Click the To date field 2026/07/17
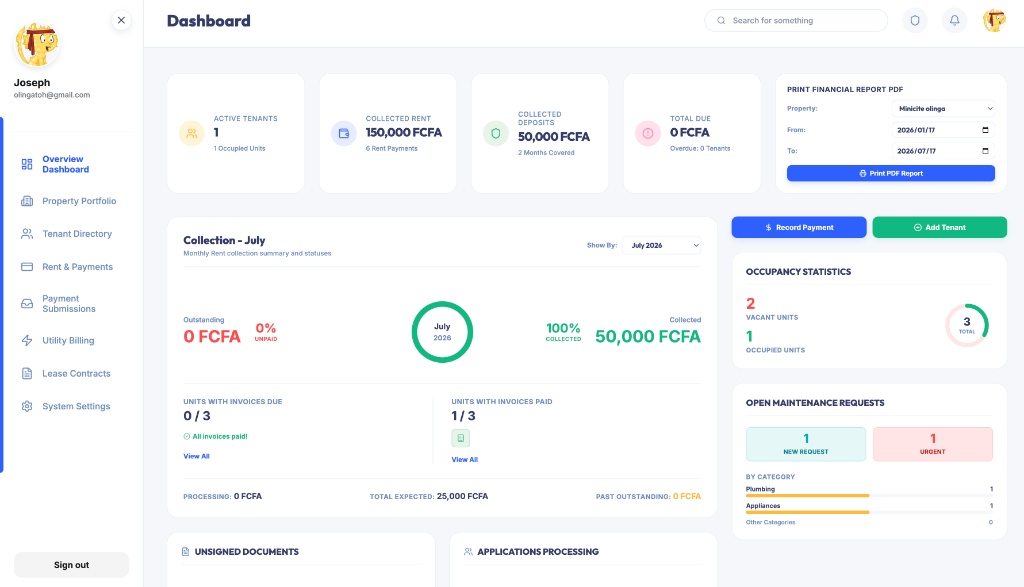This screenshot has height=587, width=1024. [943, 151]
